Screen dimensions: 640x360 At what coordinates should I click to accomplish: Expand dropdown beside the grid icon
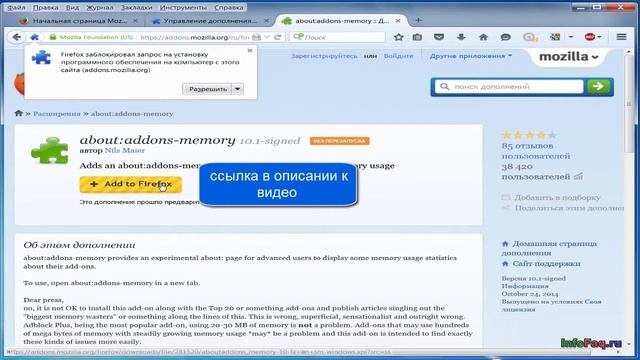click(571, 37)
